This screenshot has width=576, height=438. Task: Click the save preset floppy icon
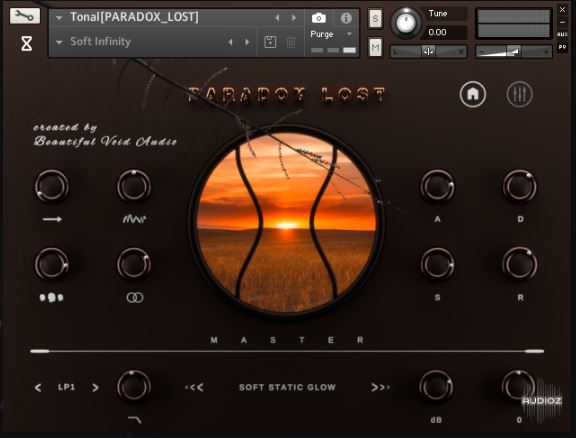click(270, 42)
